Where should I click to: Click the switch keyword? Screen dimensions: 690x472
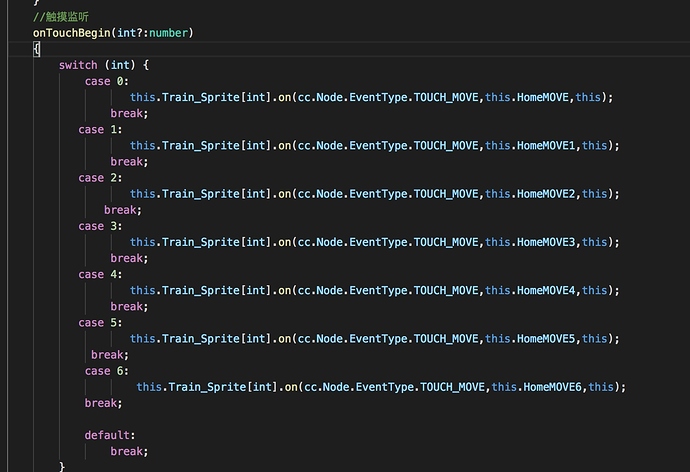click(x=78, y=65)
